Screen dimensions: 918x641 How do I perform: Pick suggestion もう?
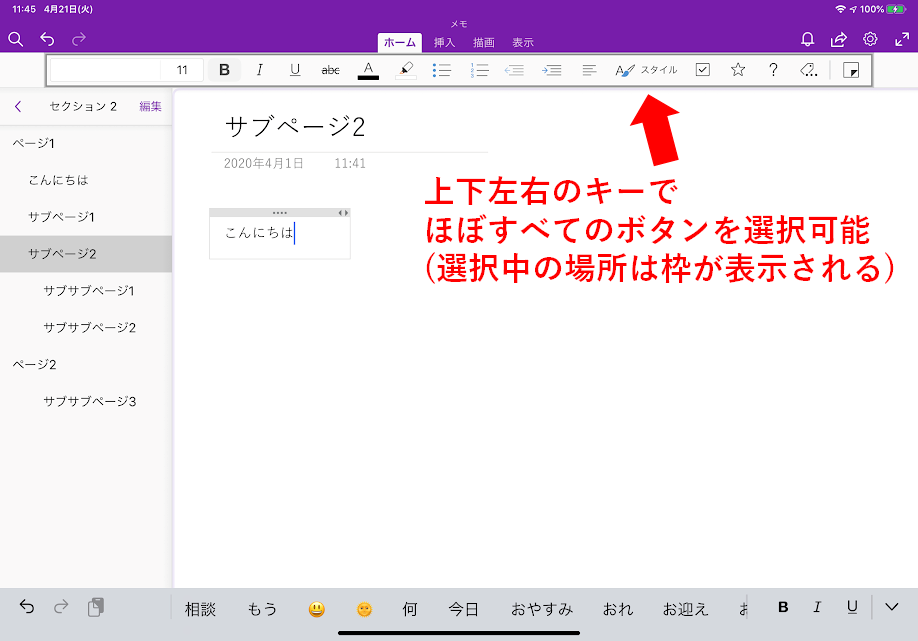coord(262,609)
